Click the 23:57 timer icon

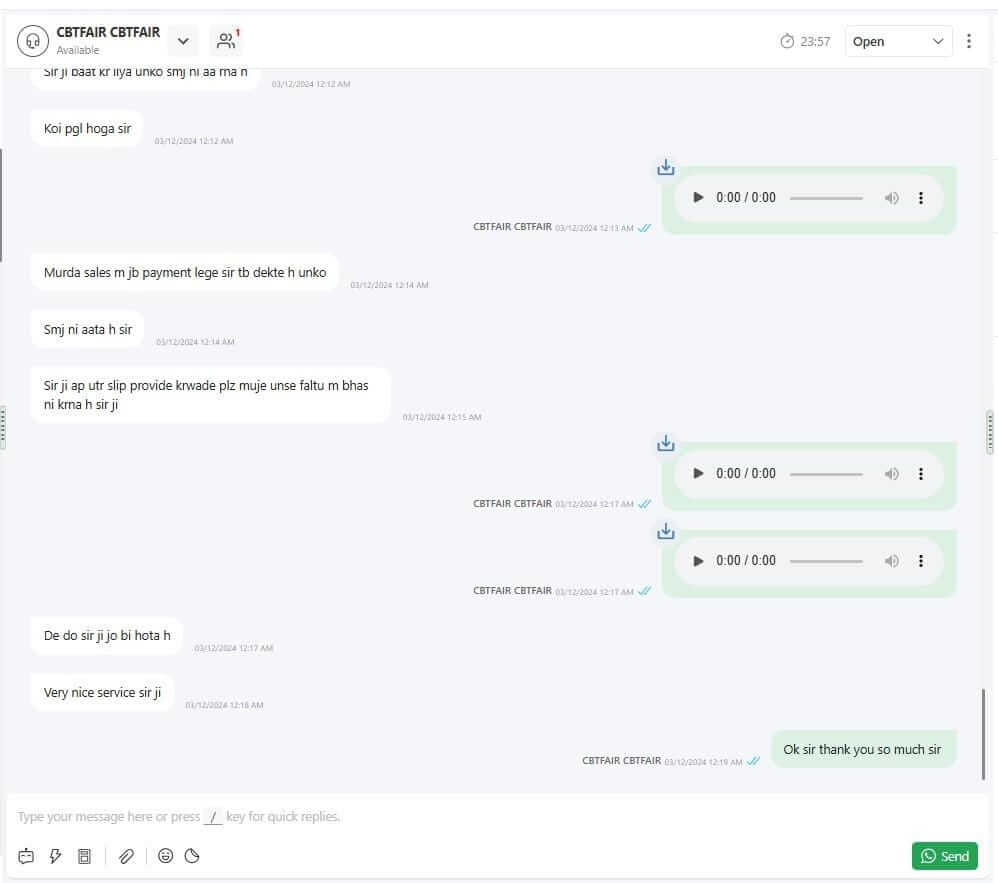point(787,41)
